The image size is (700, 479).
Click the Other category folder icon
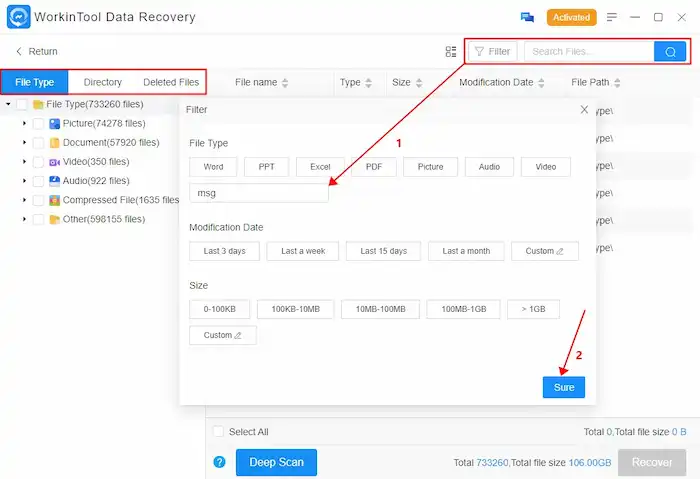54,219
